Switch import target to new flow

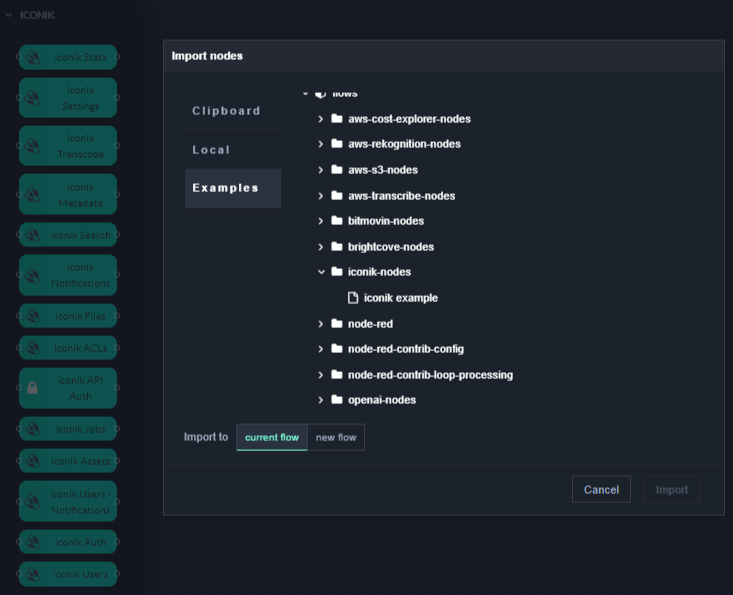point(336,437)
